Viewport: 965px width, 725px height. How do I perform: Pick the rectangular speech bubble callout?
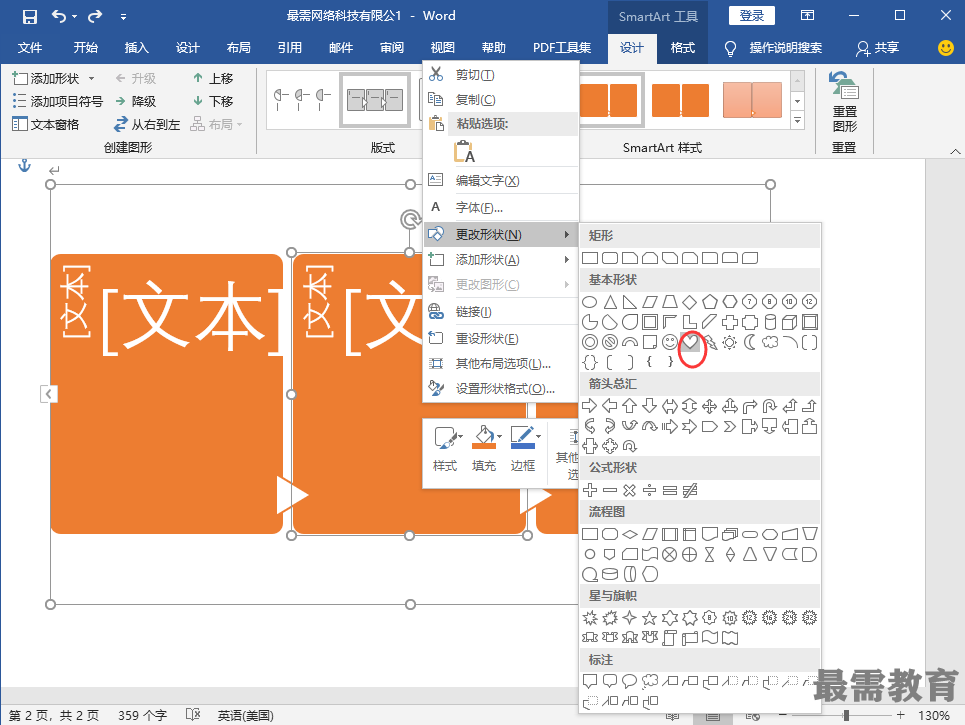[x=590, y=681]
